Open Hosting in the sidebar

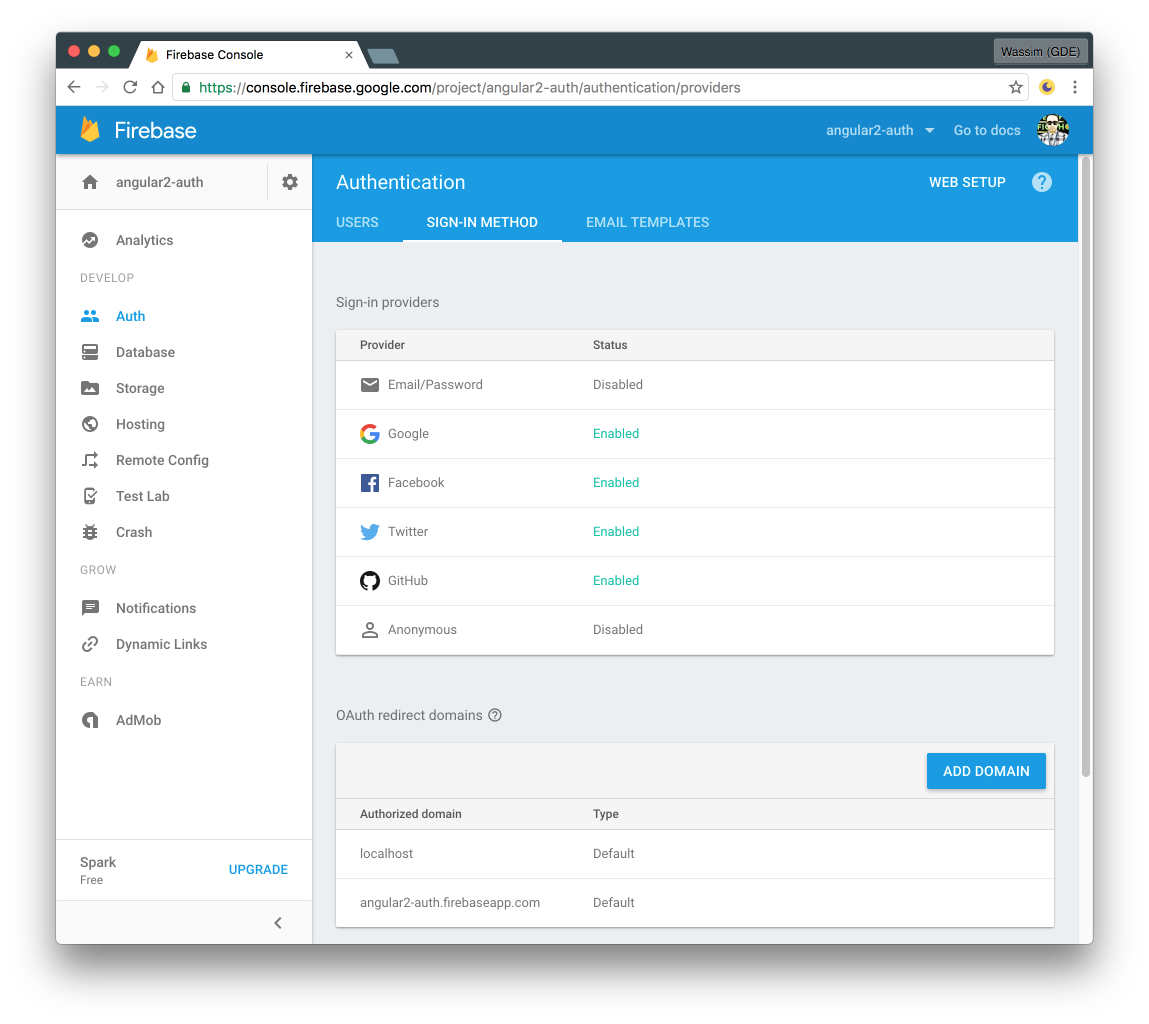coord(140,424)
